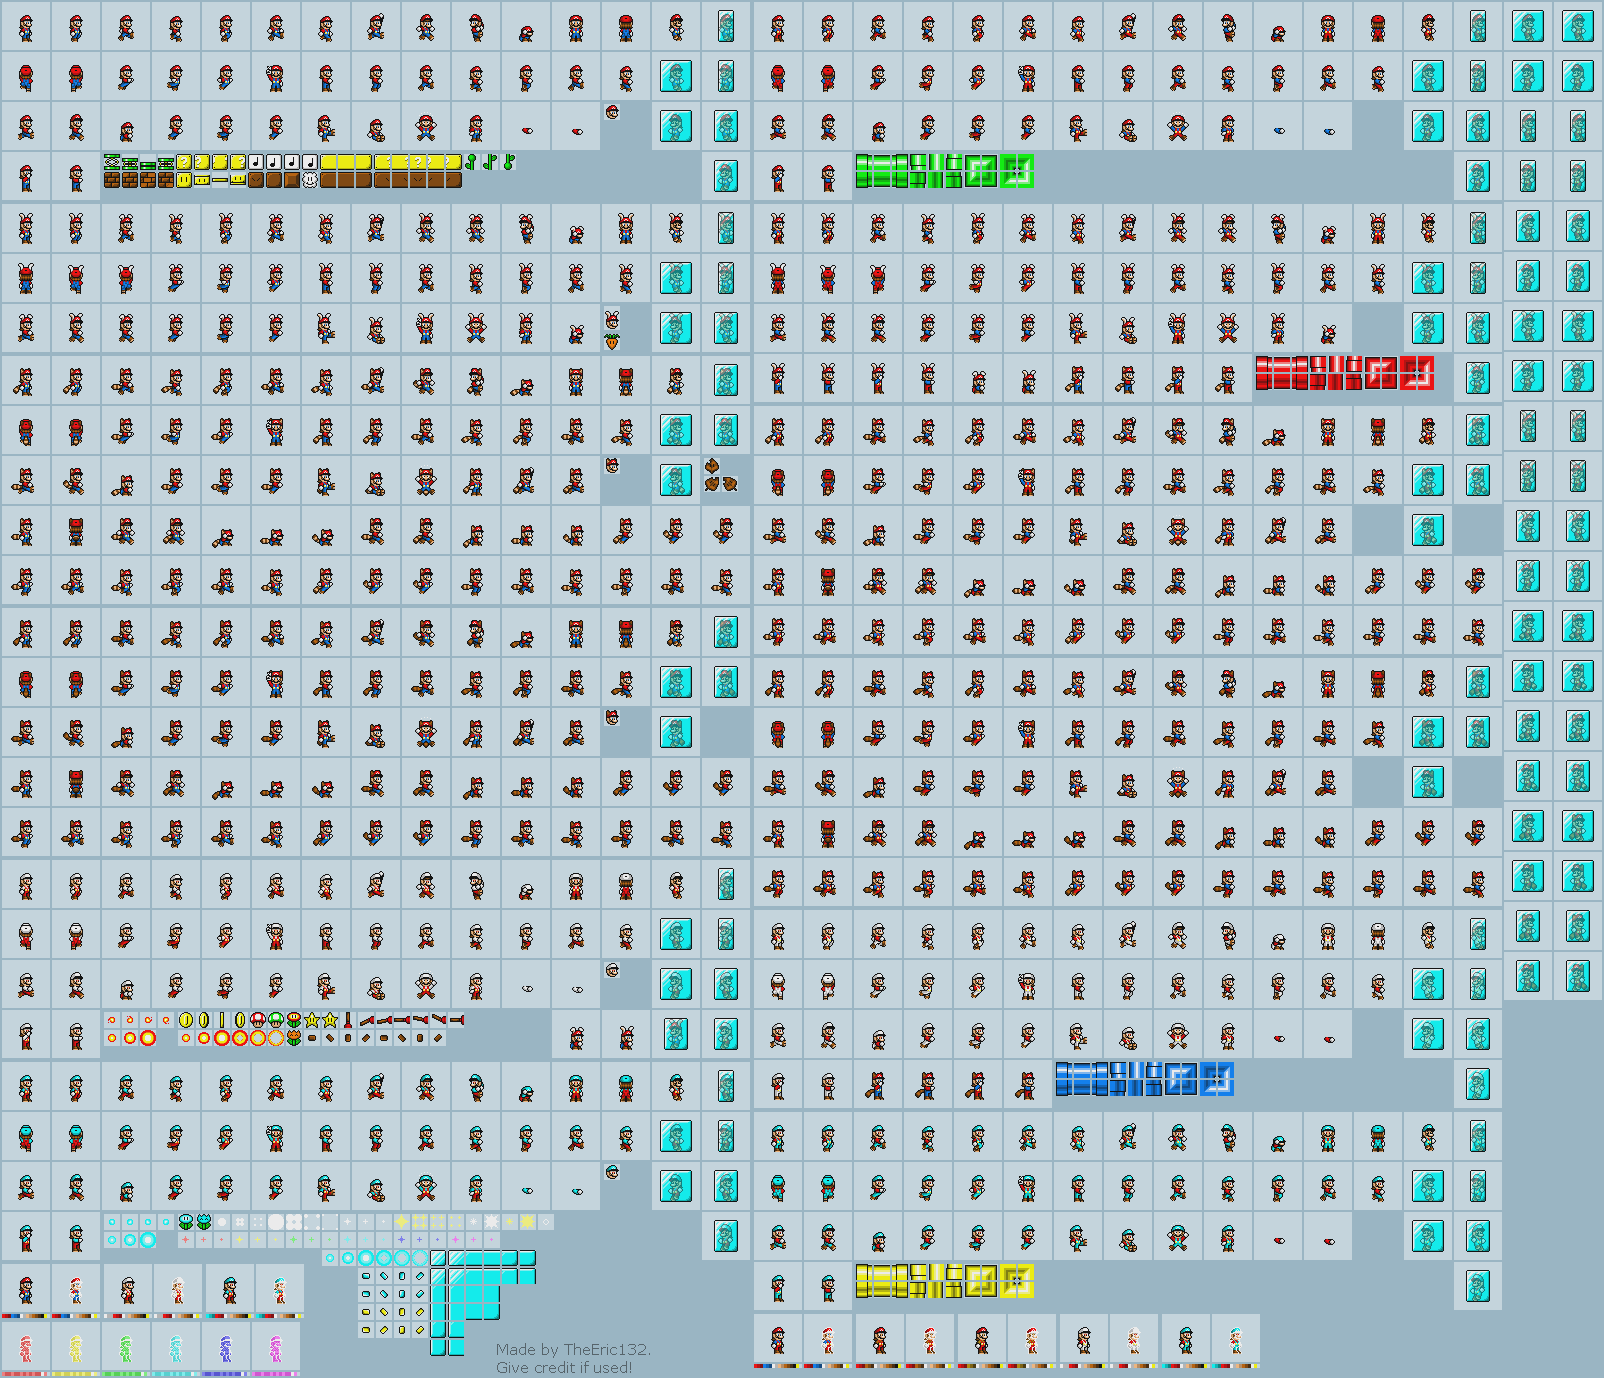
Task: Open the red pipe tileset
Action: tap(1345, 373)
